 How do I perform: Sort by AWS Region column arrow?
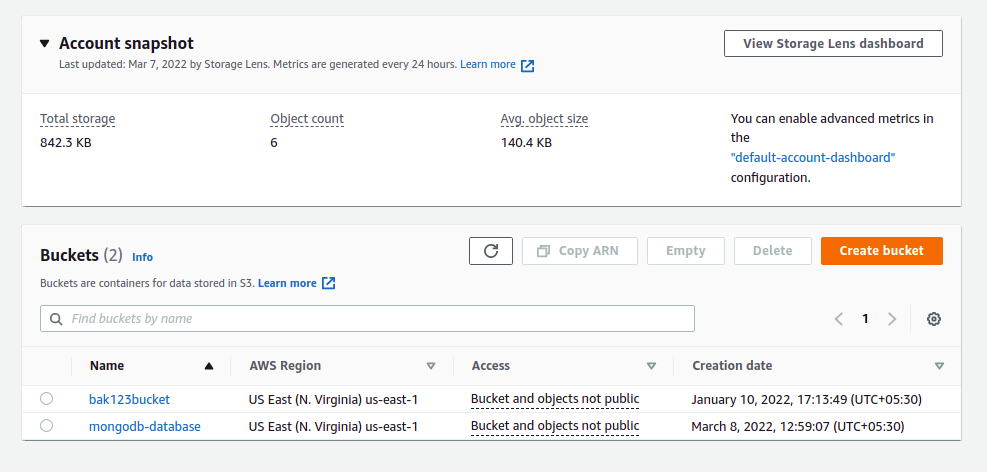[x=431, y=366]
